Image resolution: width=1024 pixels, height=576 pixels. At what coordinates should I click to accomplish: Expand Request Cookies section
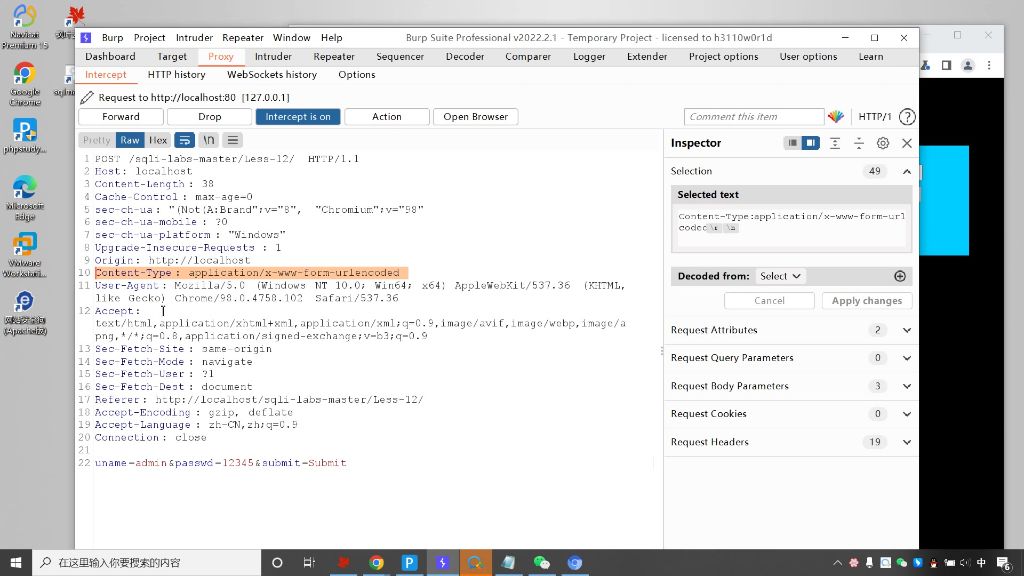tap(906, 414)
